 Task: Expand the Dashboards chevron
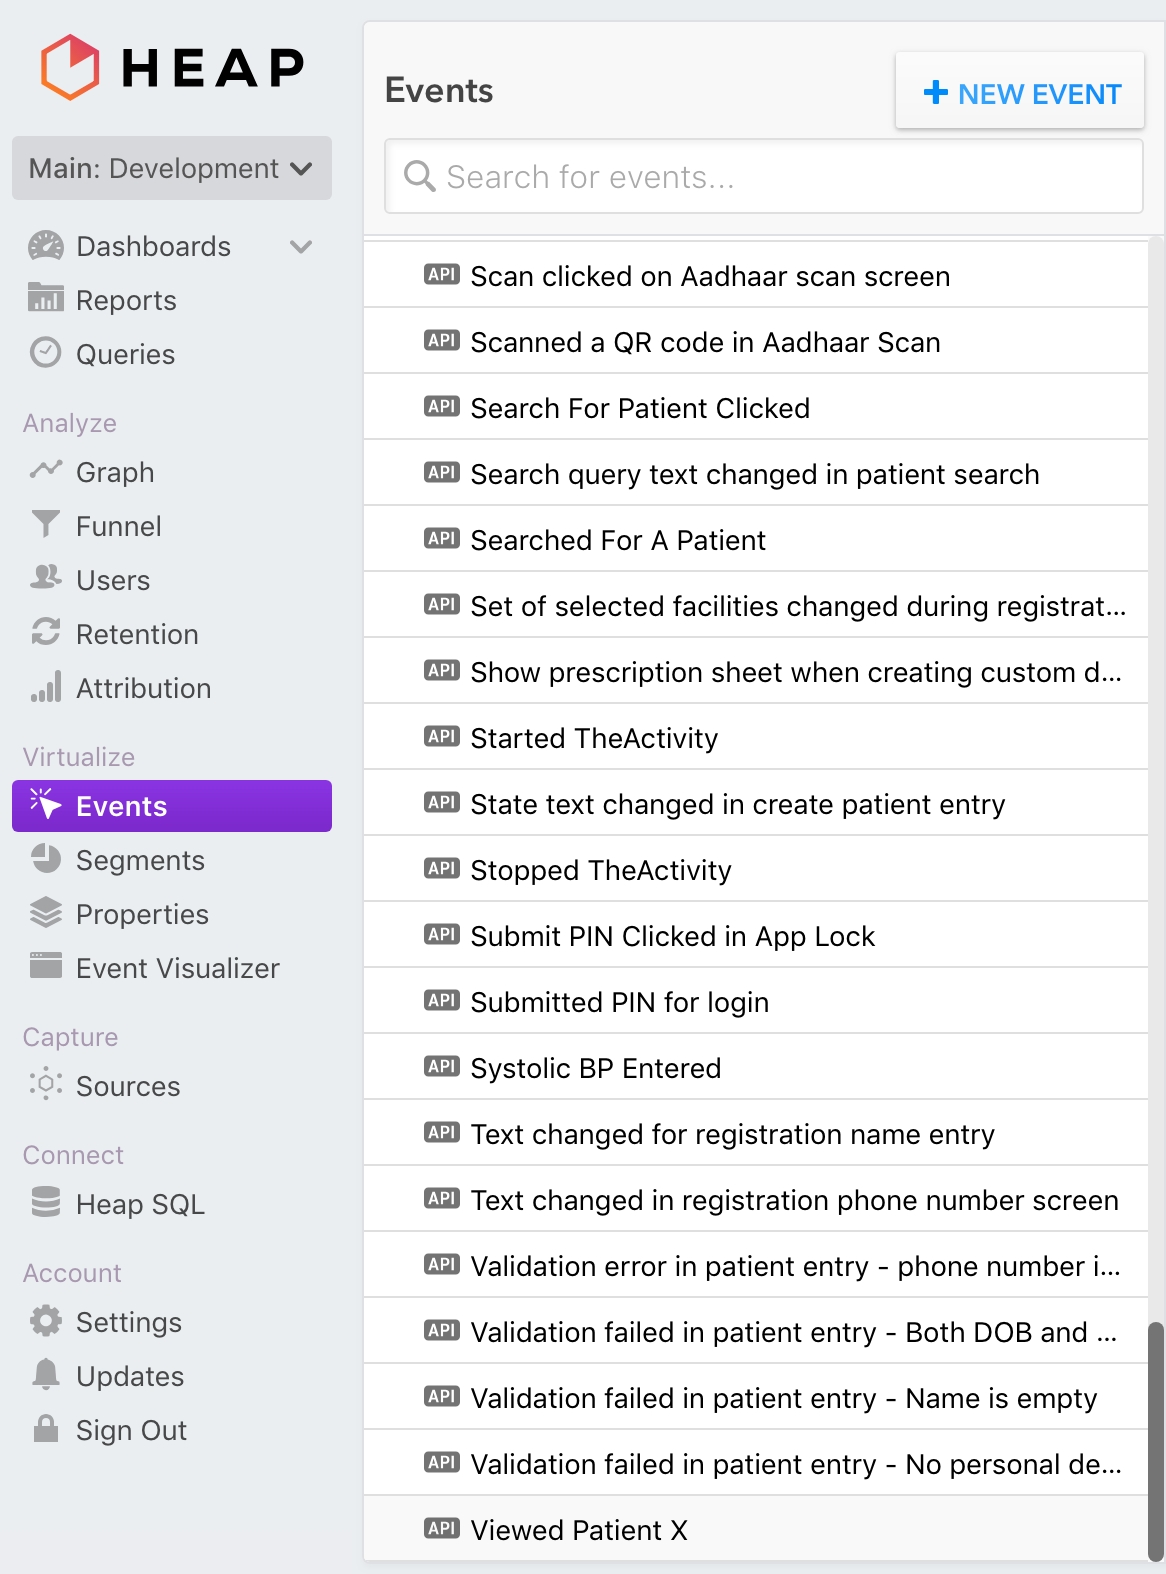301,246
